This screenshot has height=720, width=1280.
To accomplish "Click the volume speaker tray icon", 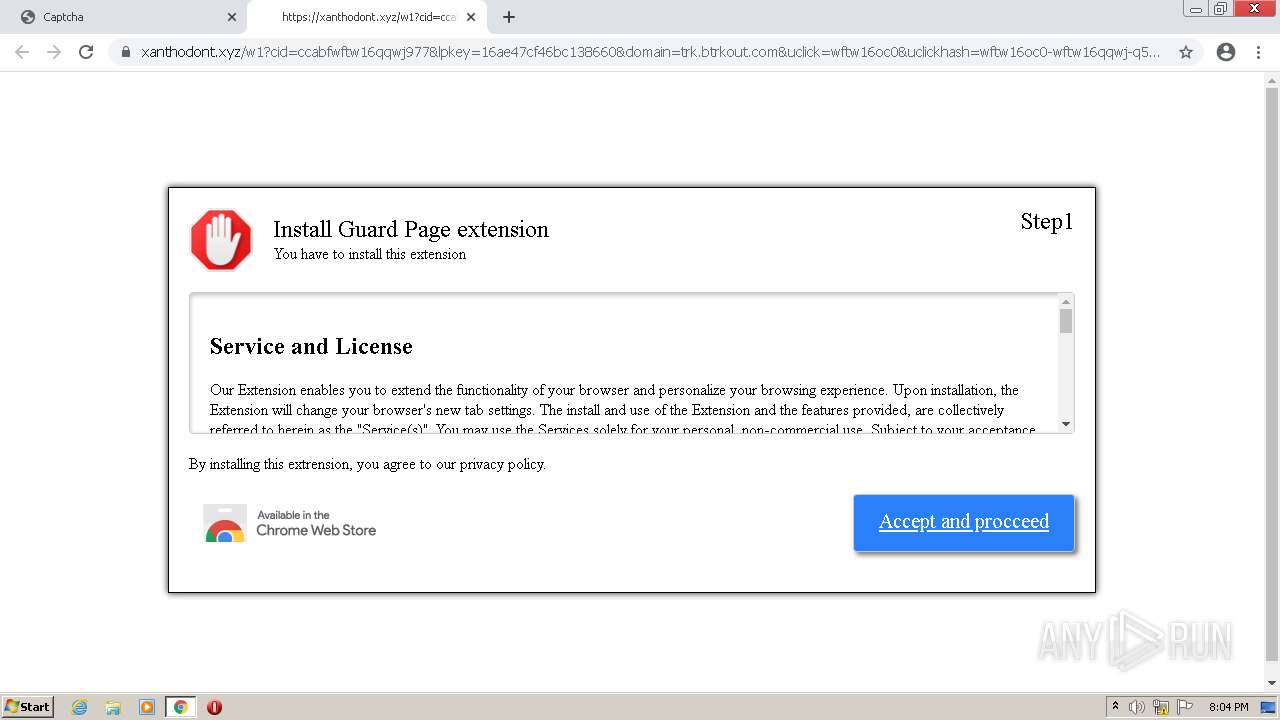I will pos(1137,707).
